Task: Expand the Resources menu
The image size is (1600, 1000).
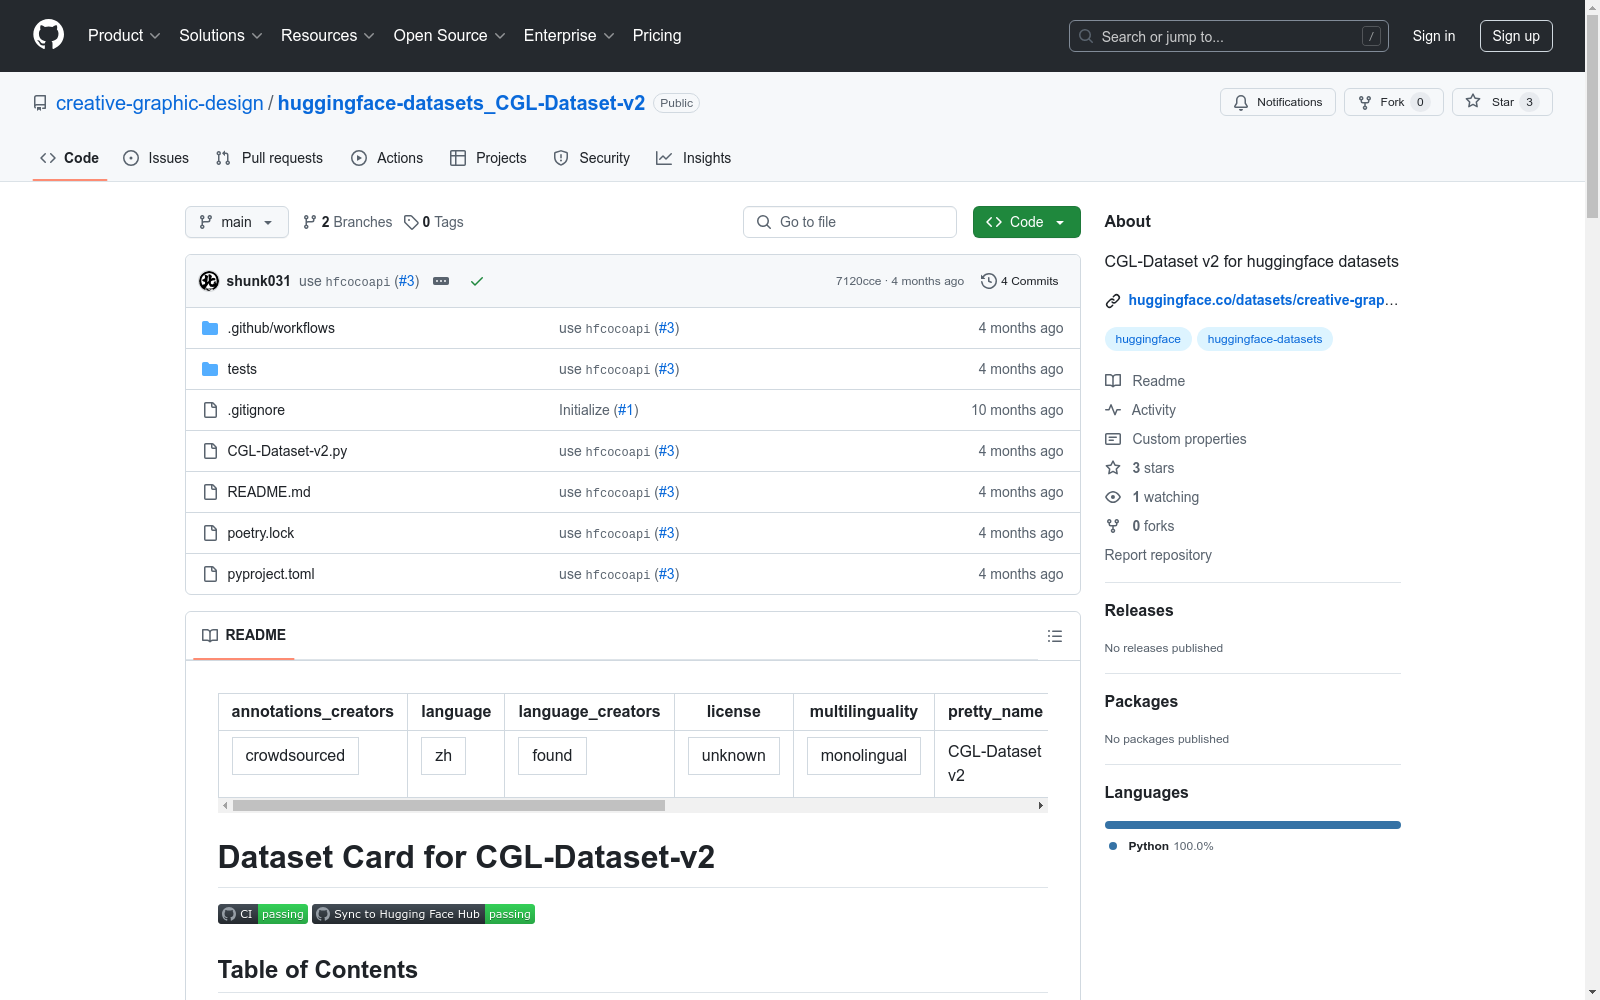Action: (x=328, y=35)
